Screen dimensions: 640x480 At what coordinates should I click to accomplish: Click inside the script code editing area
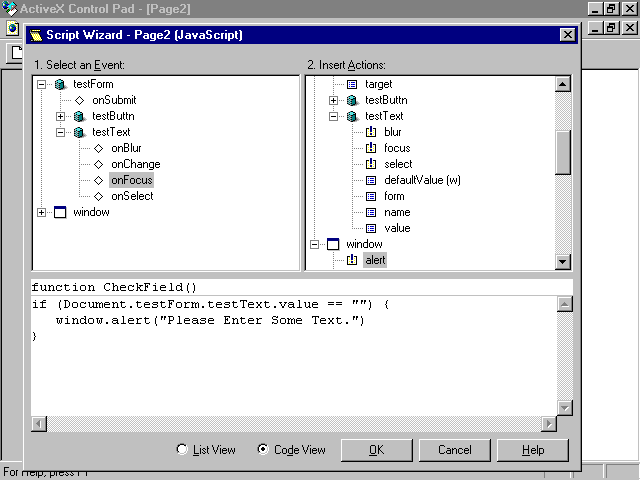pos(300,370)
